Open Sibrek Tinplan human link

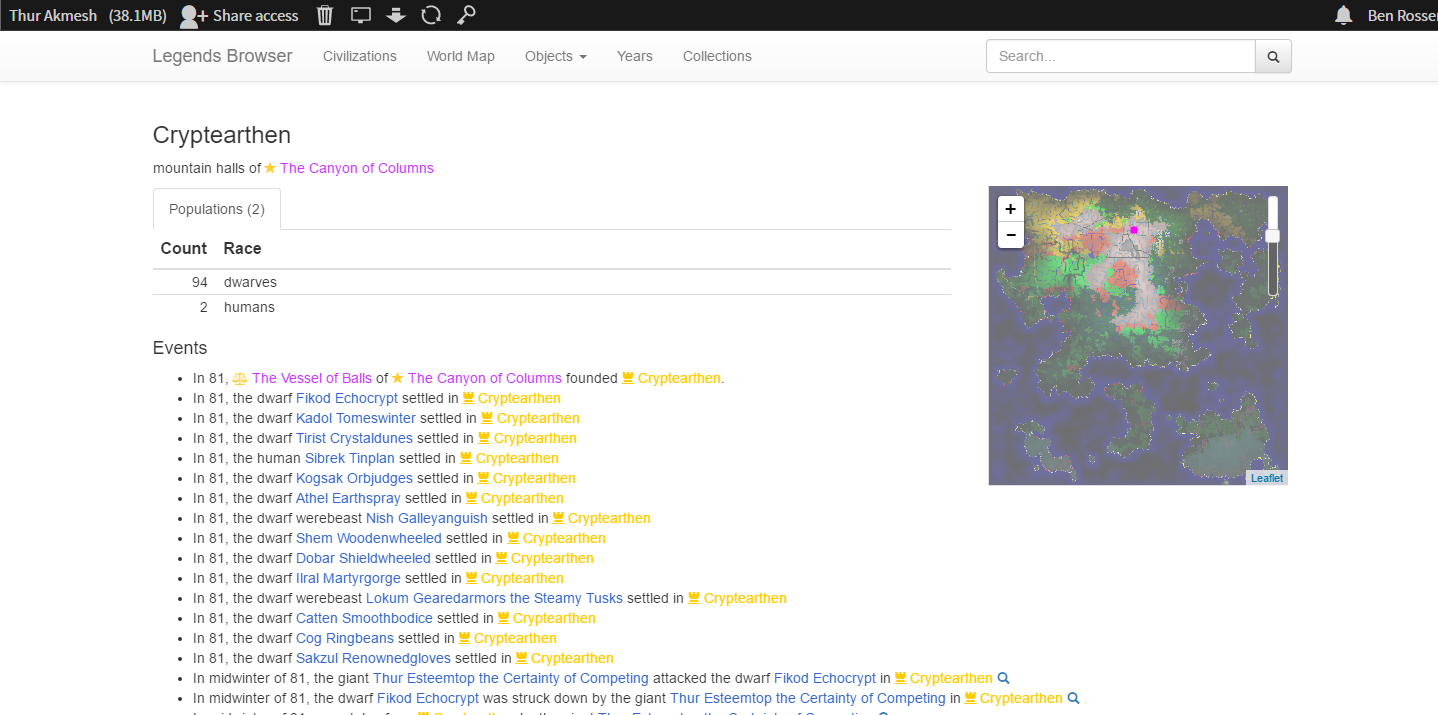pyautogui.click(x=350, y=458)
